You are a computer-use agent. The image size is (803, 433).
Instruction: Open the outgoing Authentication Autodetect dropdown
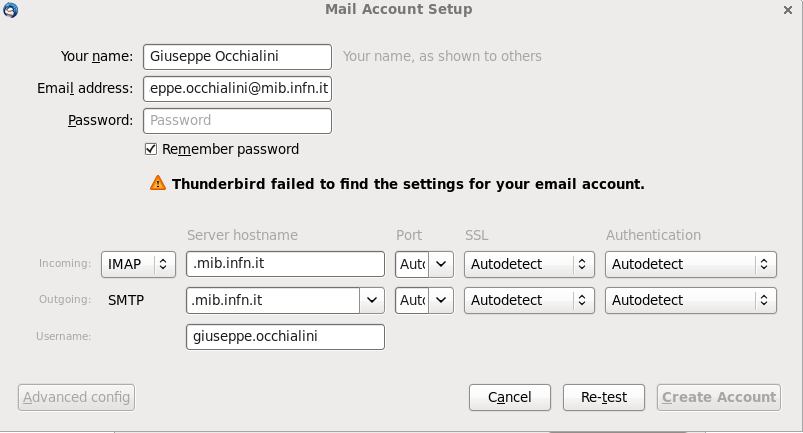pos(690,300)
